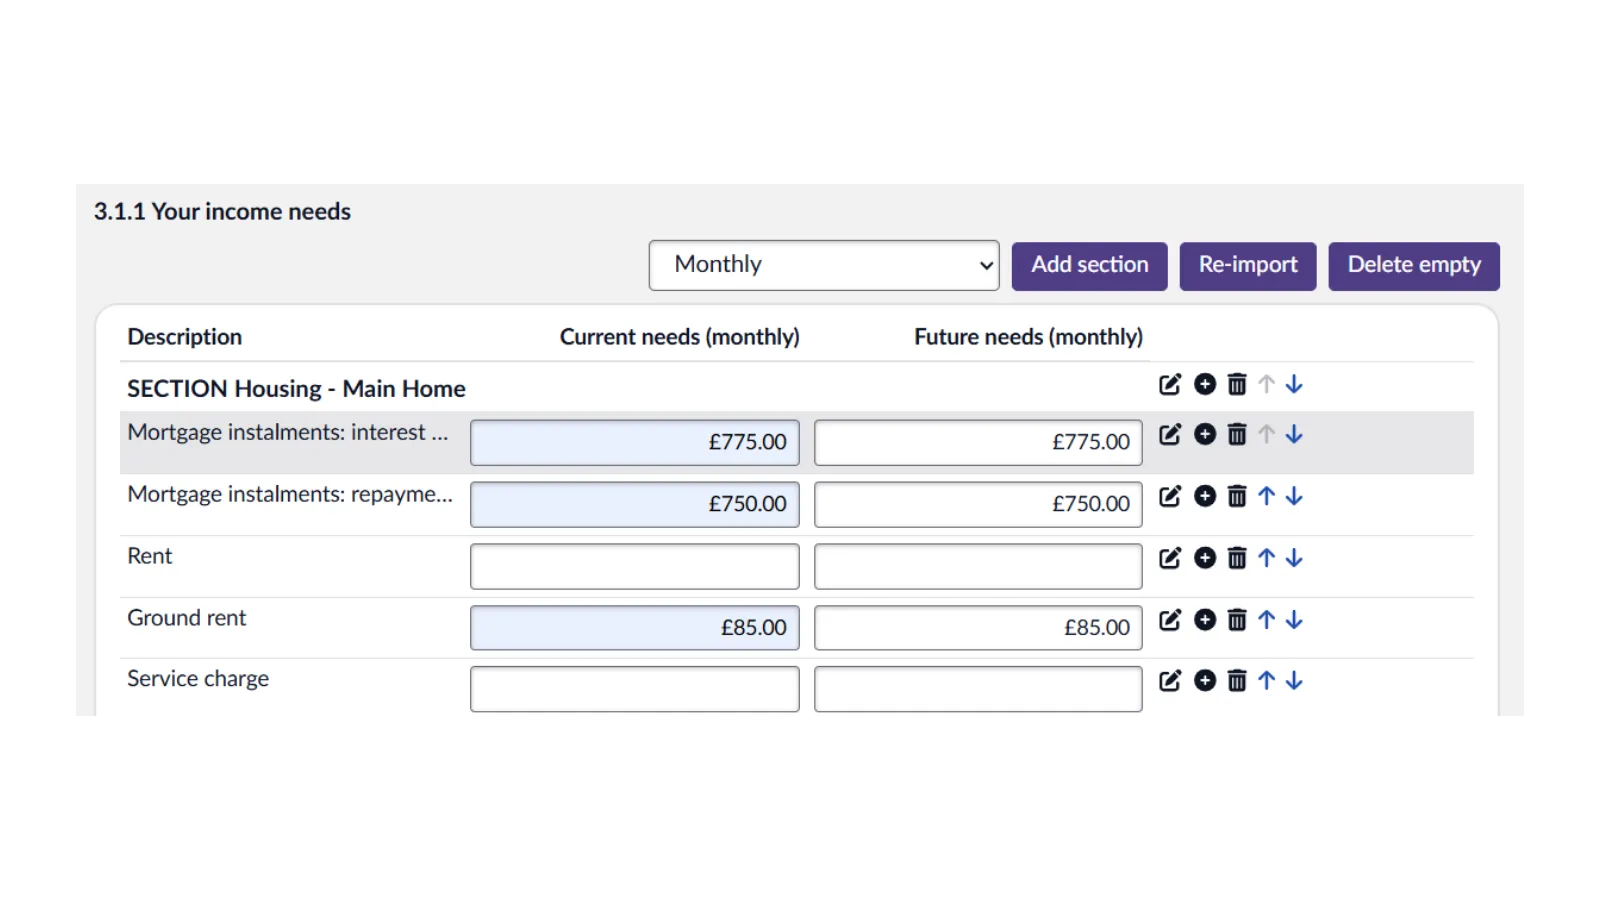This screenshot has height=900, width=1600.
Task: Focus the Ground rent current needs £85.00 field
Action: point(634,628)
